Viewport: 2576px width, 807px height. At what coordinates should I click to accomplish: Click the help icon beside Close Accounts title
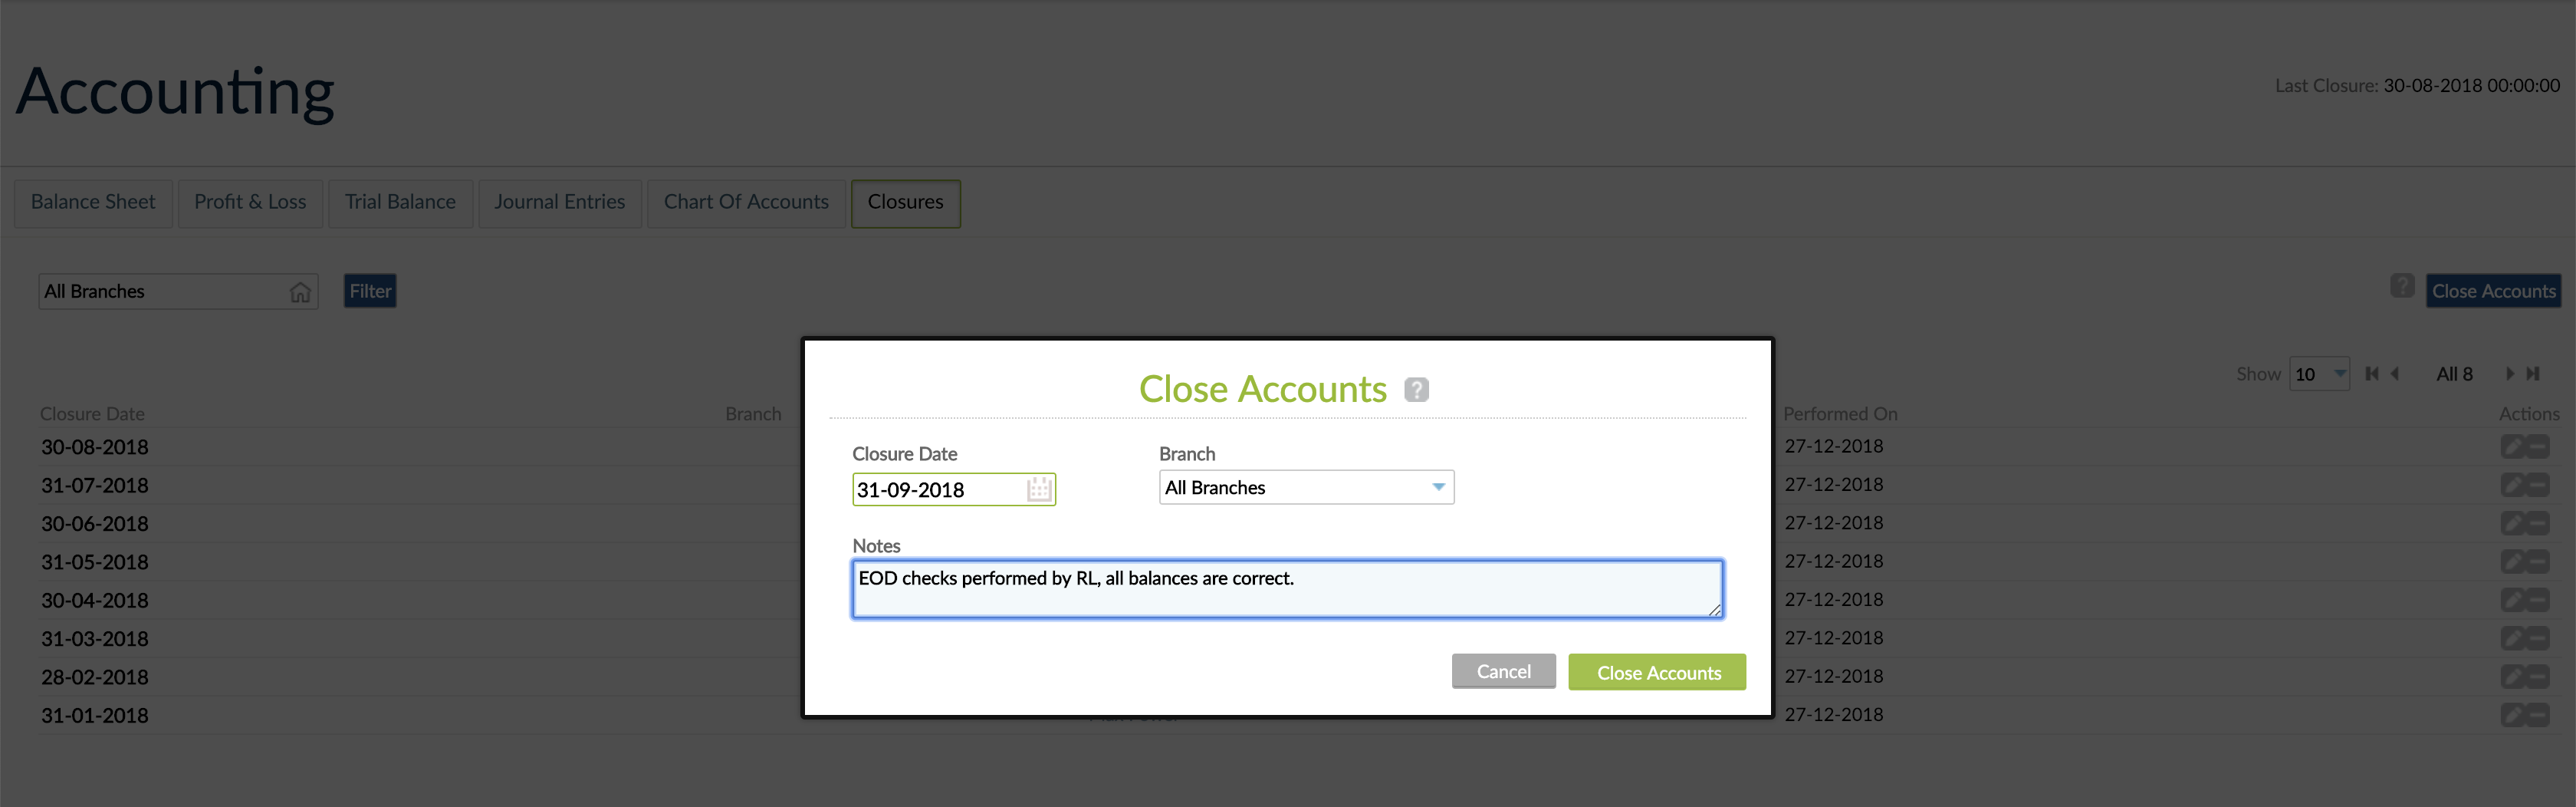[1416, 390]
